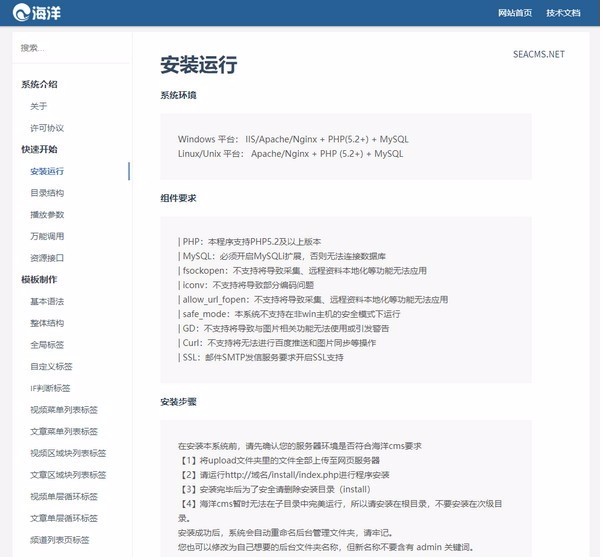
Task: Open the 基本语法 sidebar item
Action: click(x=47, y=302)
